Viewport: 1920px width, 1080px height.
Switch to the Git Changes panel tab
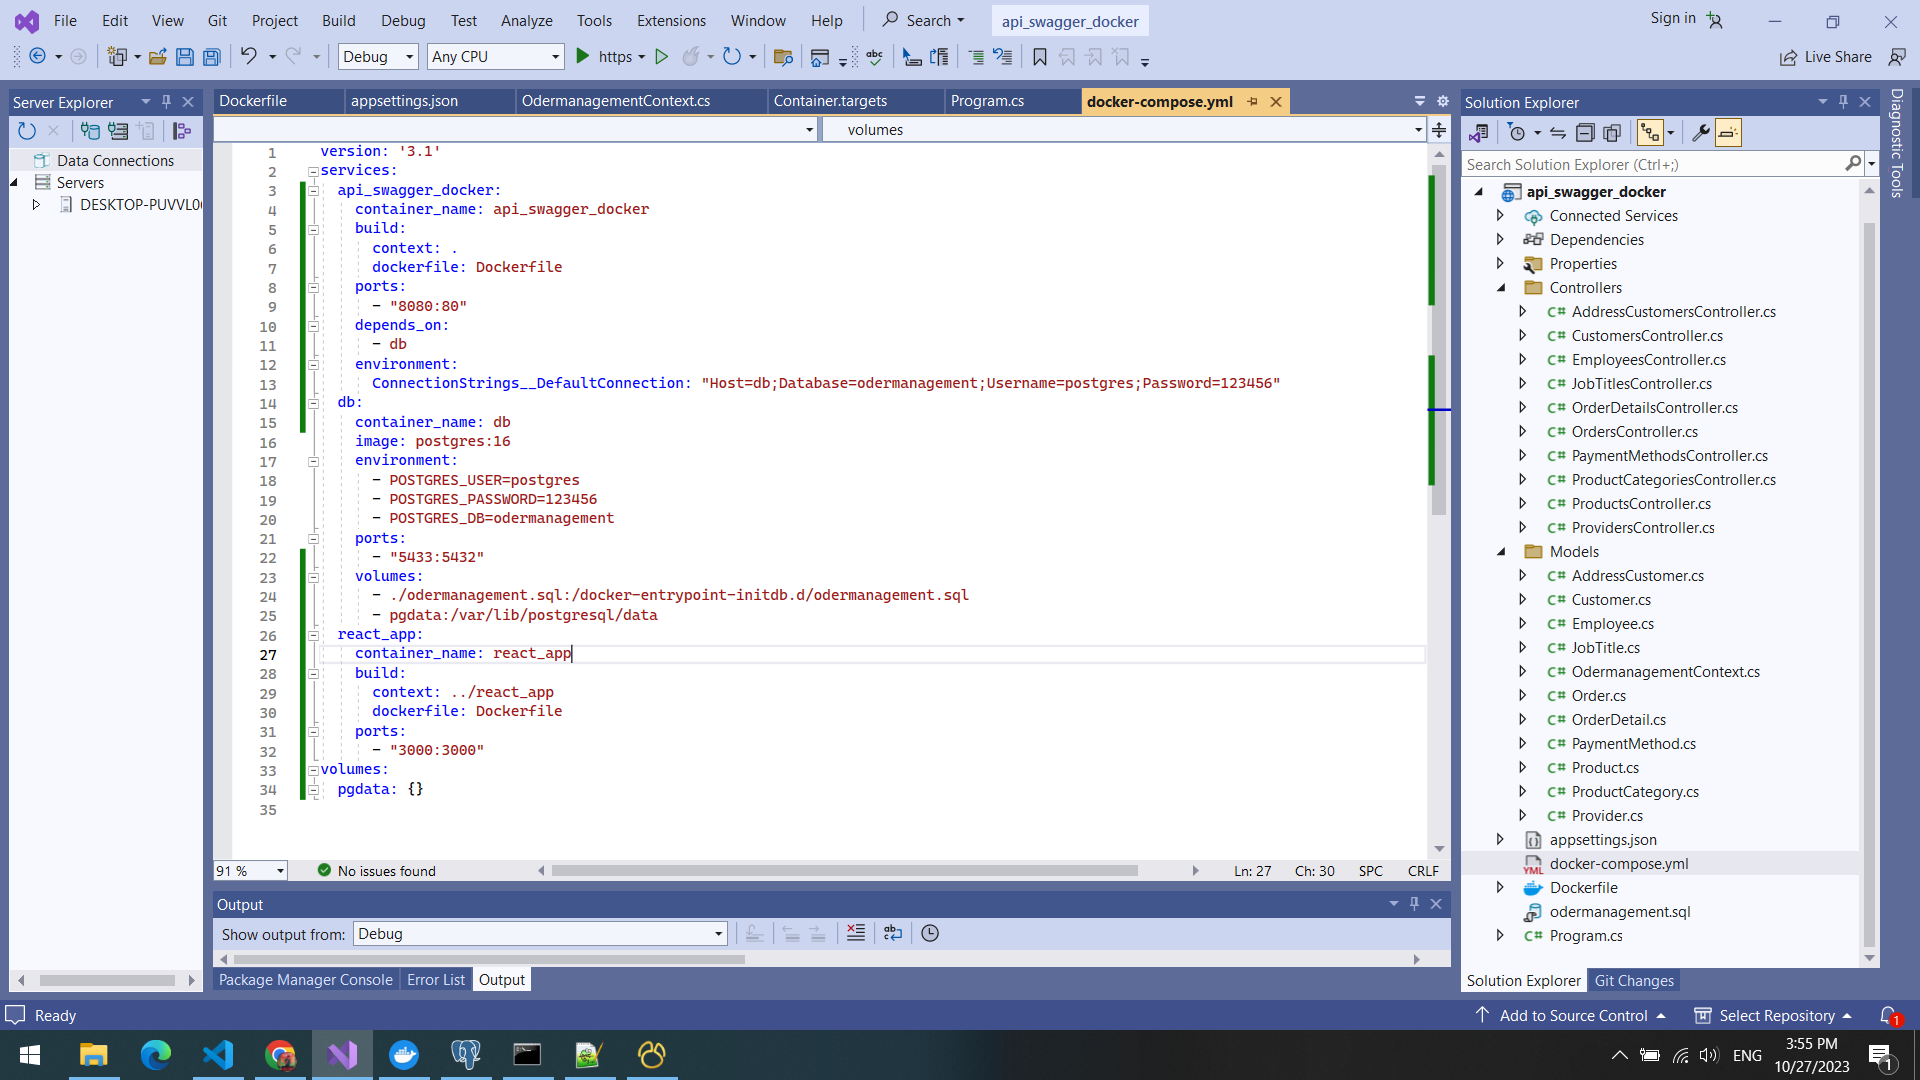click(x=1634, y=981)
